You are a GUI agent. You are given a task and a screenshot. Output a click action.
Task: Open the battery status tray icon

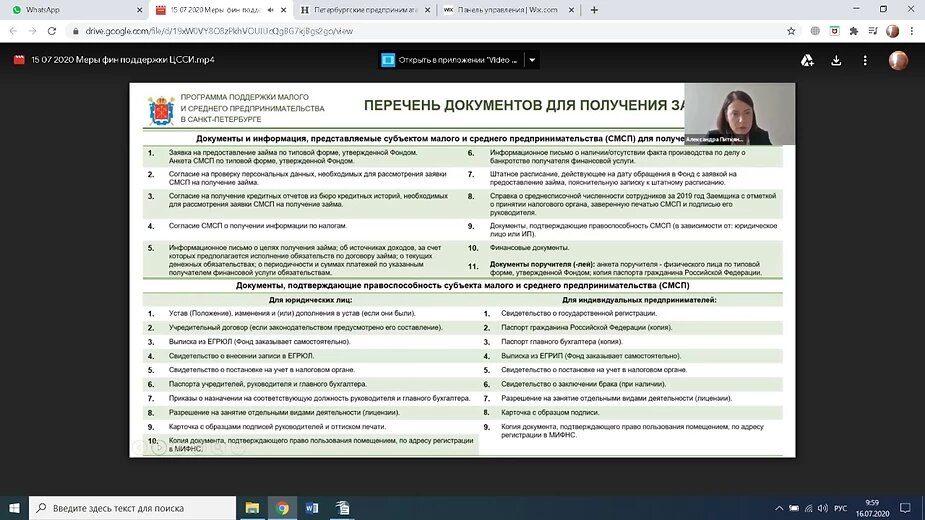[x=794, y=508]
